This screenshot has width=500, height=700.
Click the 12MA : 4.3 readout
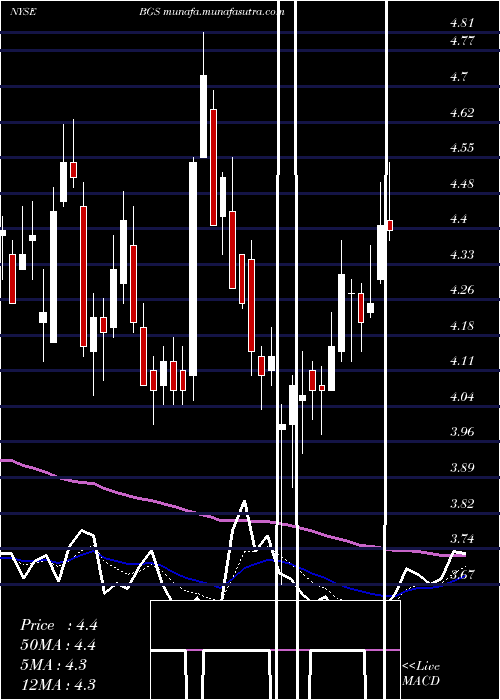pyautogui.click(x=58, y=685)
